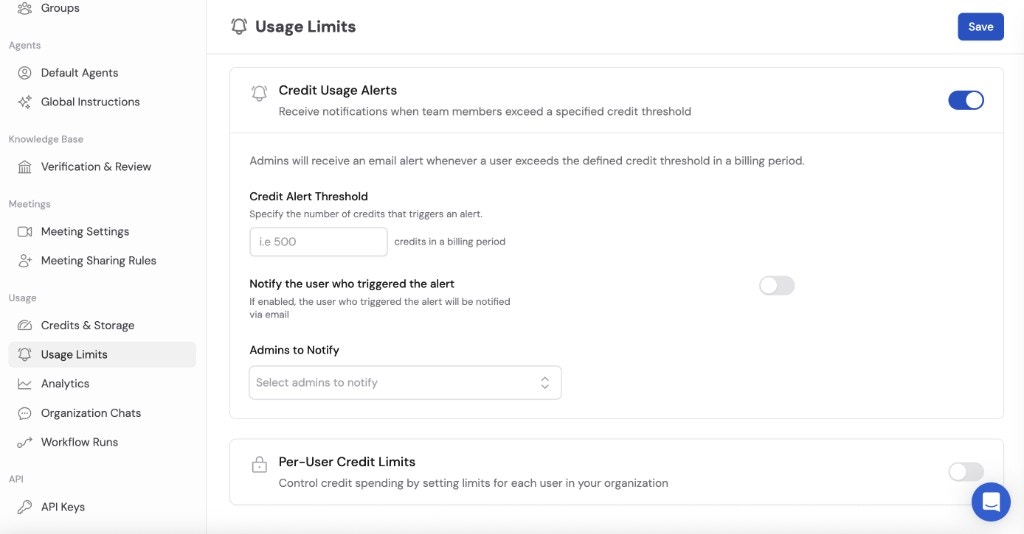The height and width of the screenshot is (534, 1024).
Task: Click the Meetings section label in sidebar
Action: click(x=29, y=204)
